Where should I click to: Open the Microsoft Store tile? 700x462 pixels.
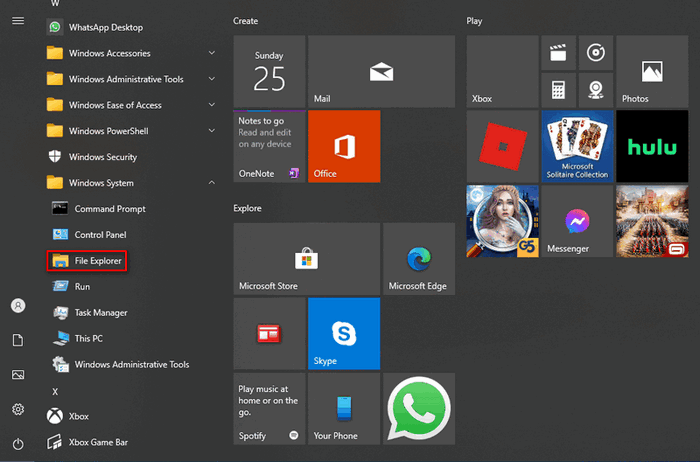[x=307, y=259]
